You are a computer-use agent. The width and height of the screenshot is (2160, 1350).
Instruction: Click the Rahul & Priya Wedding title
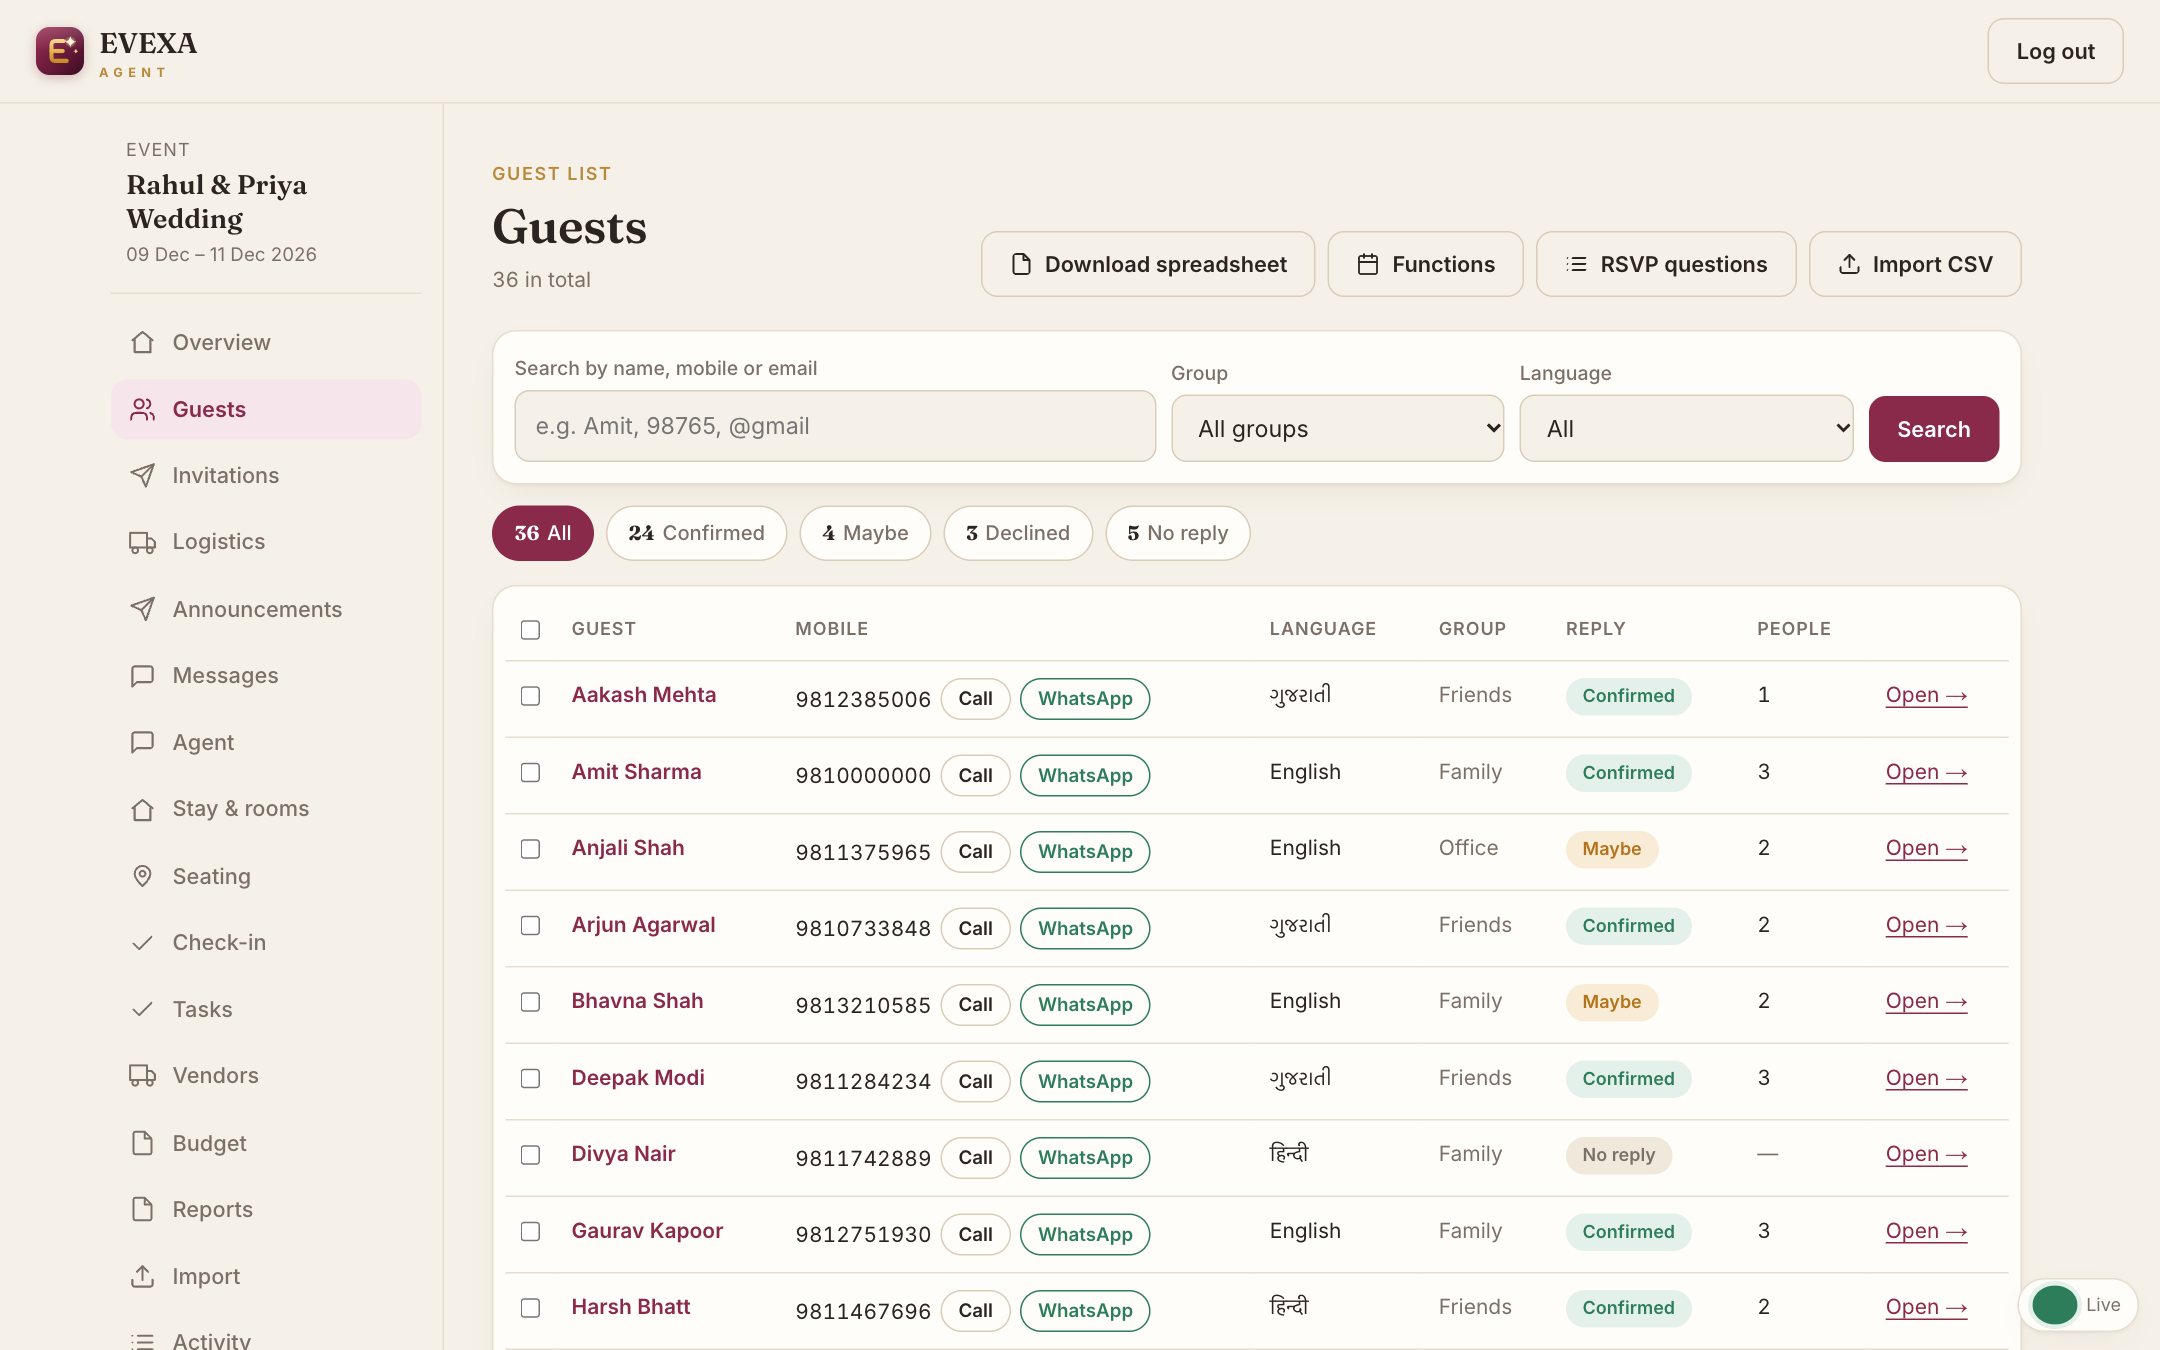pyautogui.click(x=217, y=201)
